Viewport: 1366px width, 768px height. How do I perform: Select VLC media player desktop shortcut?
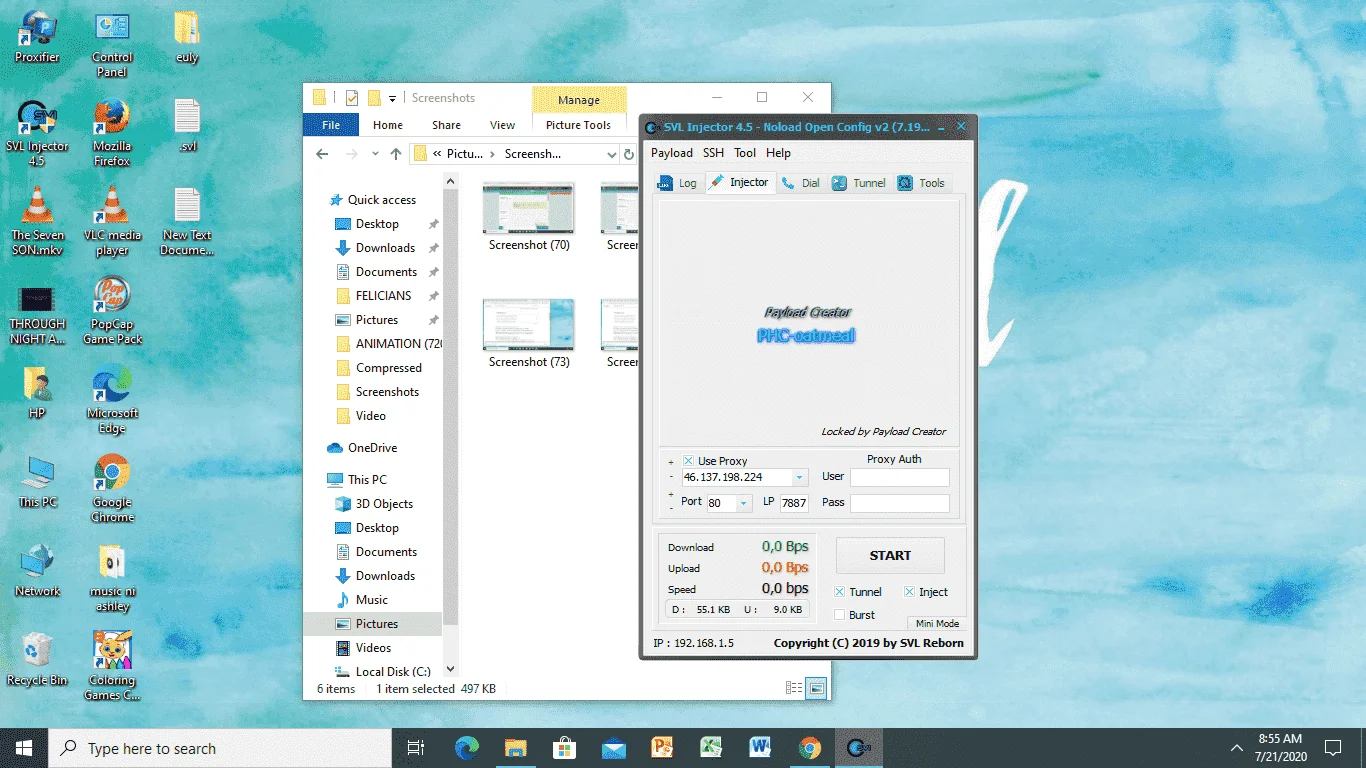pyautogui.click(x=112, y=221)
